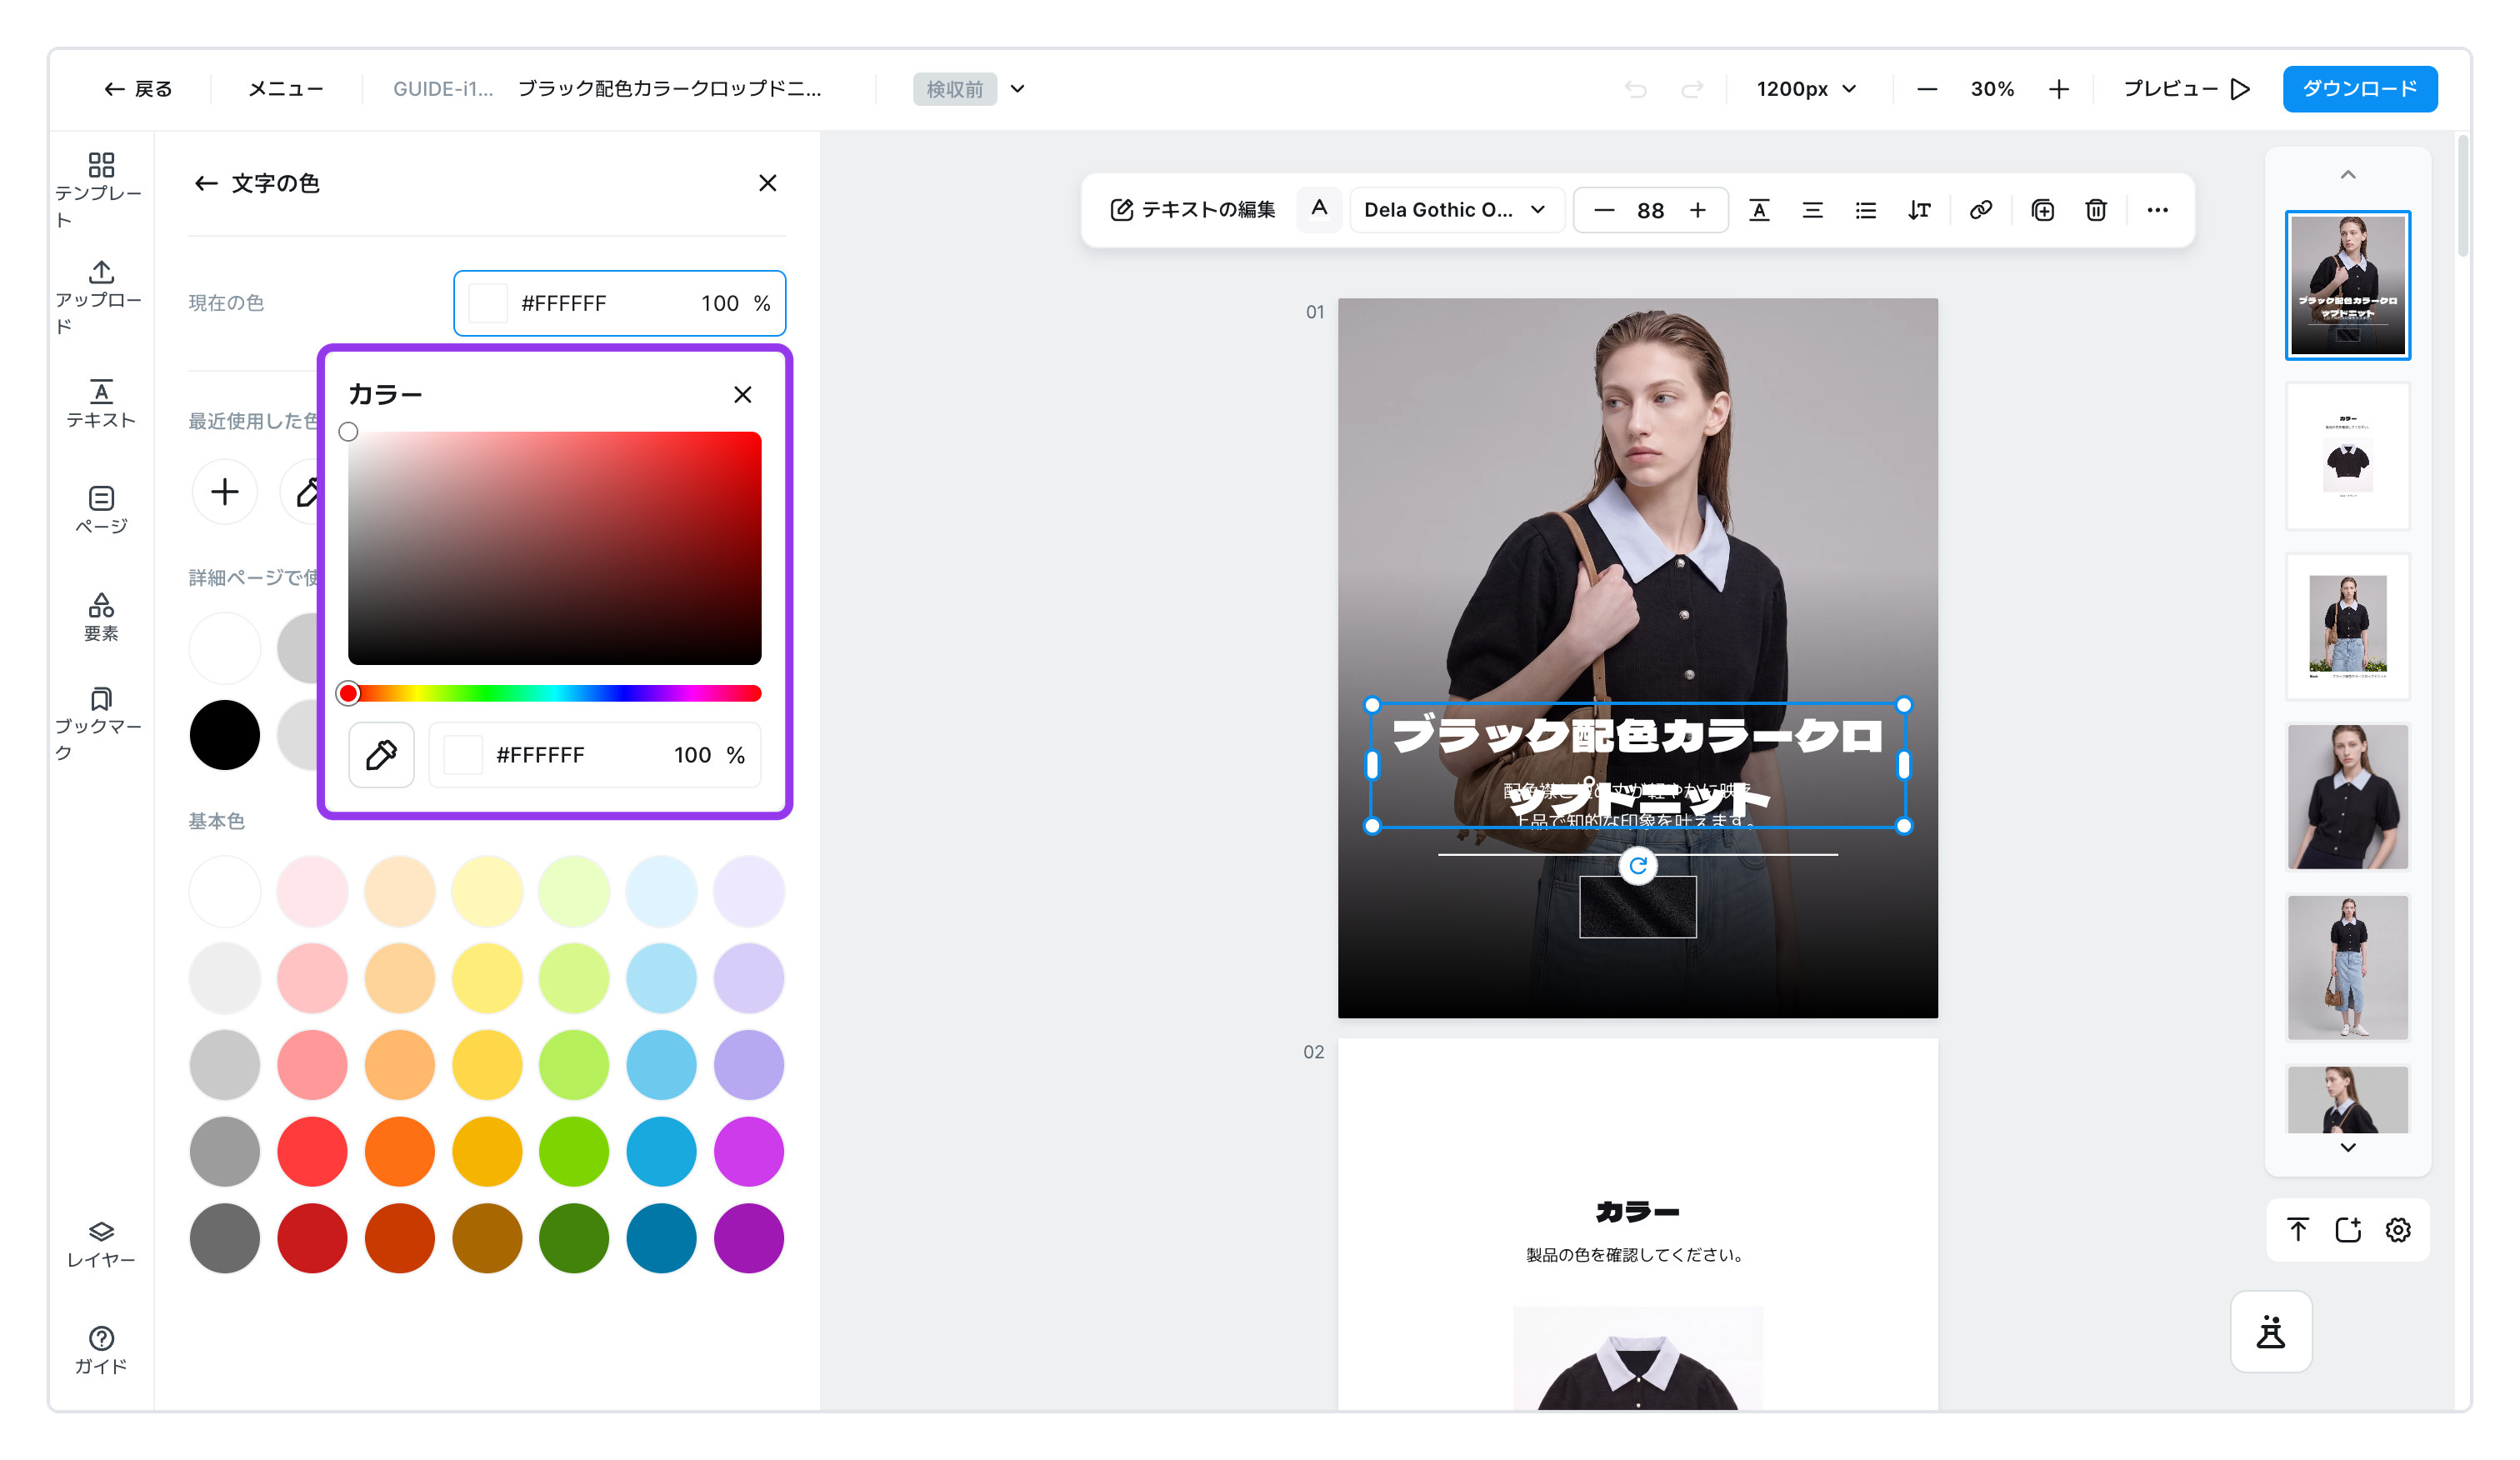This screenshot has height=1460, width=2520.
Task: Select the black color swatch
Action: point(224,735)
